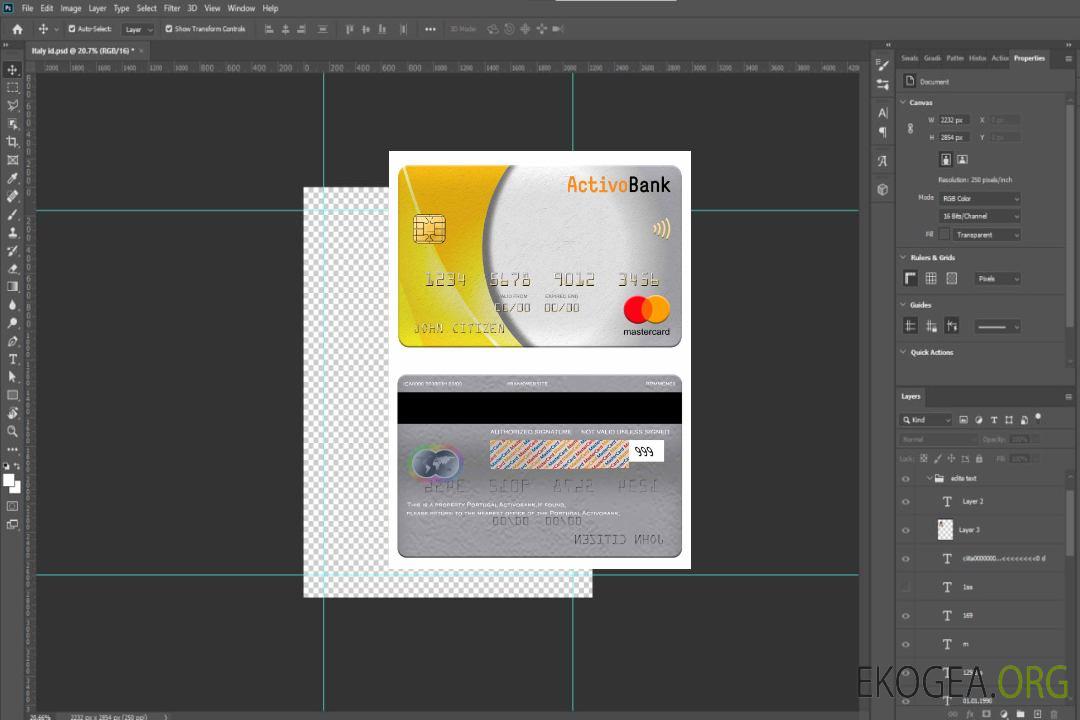
Task: Select the Horizontal Type tool
Action: [12, 359]
